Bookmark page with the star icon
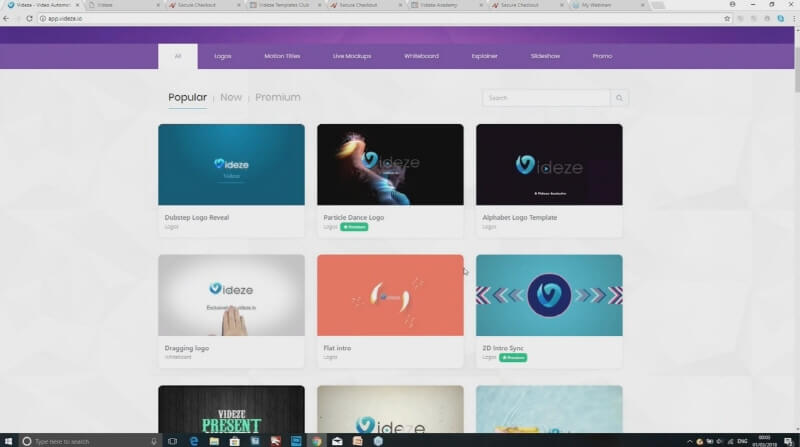 pos(727,18)
